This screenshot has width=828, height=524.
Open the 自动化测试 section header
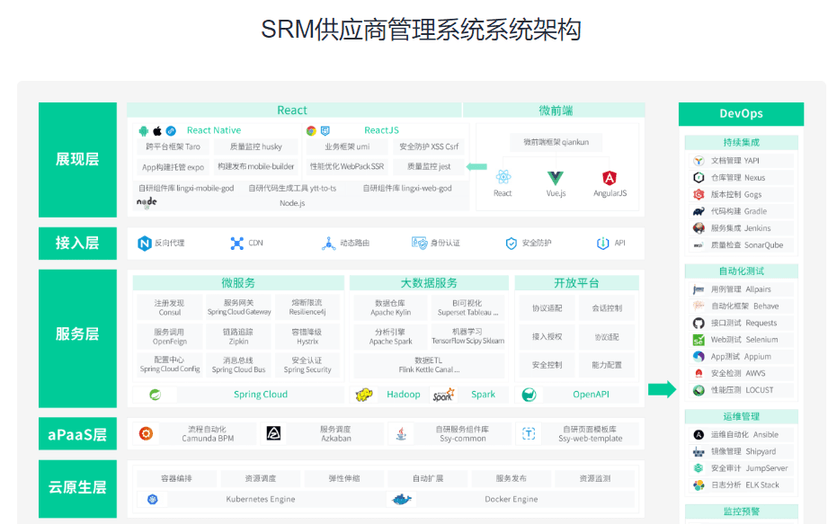tap(741, 271)
